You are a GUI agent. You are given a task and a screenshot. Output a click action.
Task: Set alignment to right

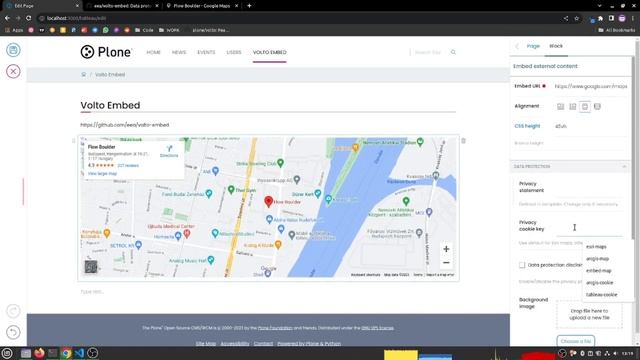click(573, 107)
